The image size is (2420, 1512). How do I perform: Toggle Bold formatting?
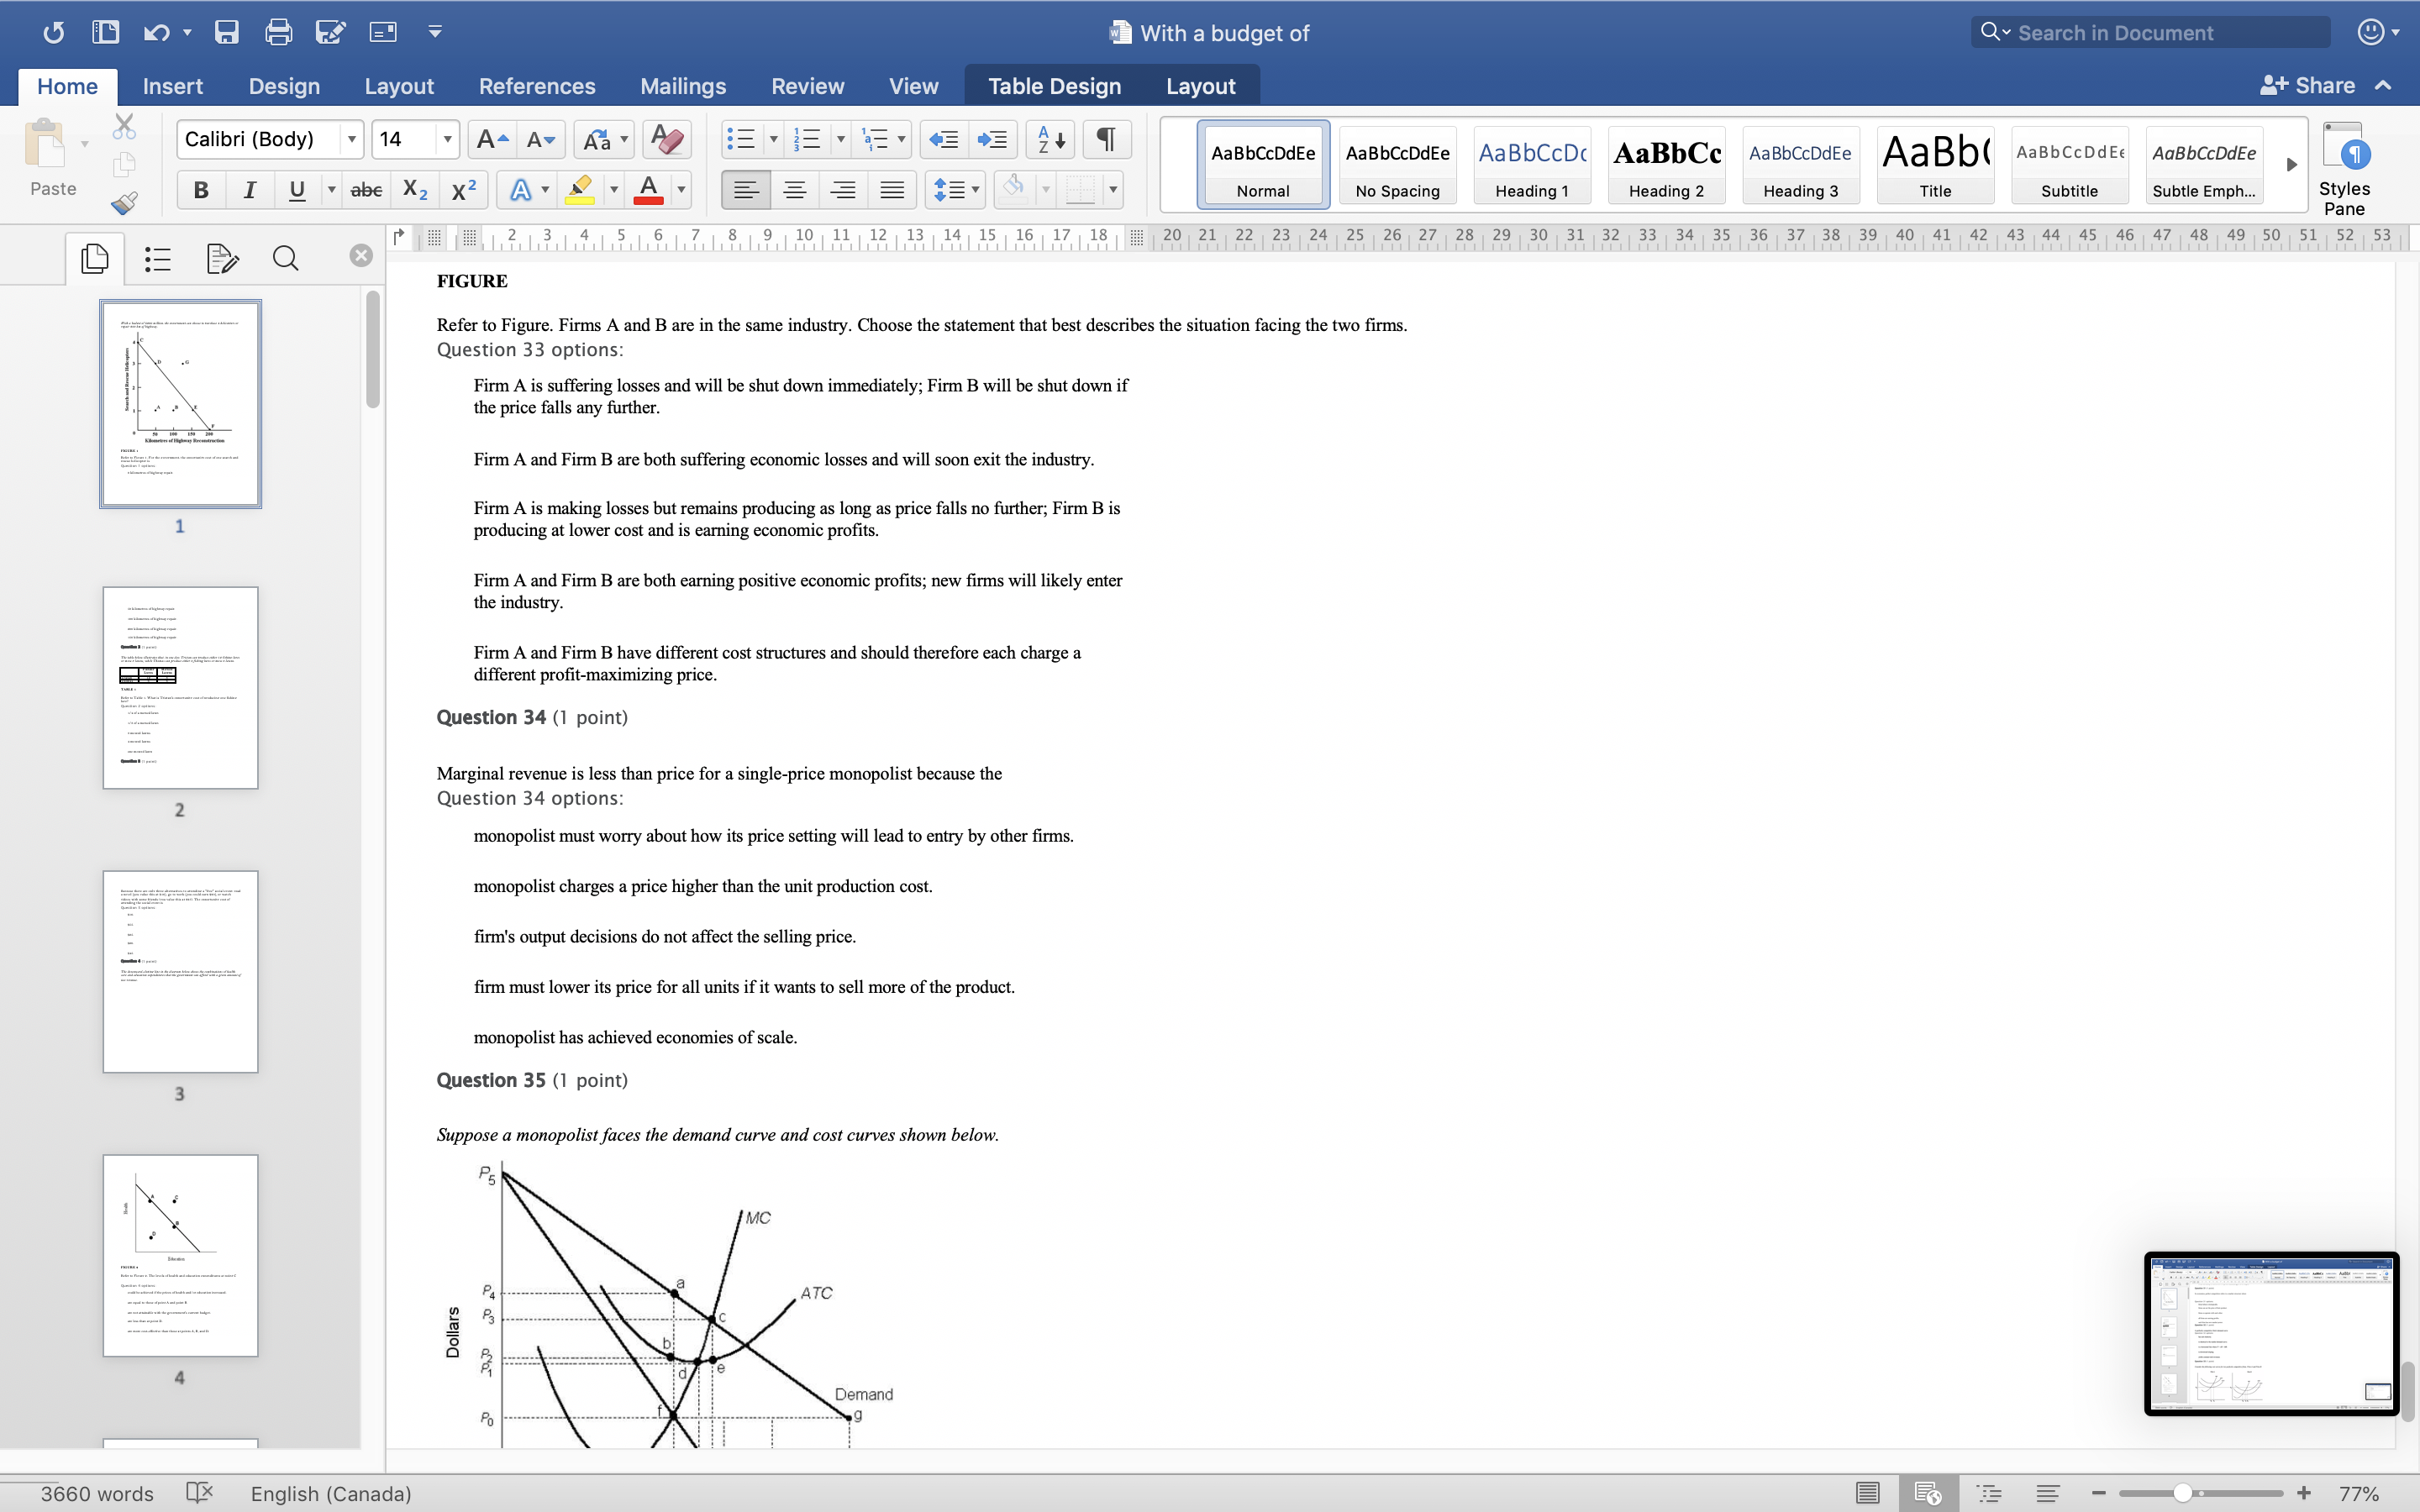click(201, 189)
